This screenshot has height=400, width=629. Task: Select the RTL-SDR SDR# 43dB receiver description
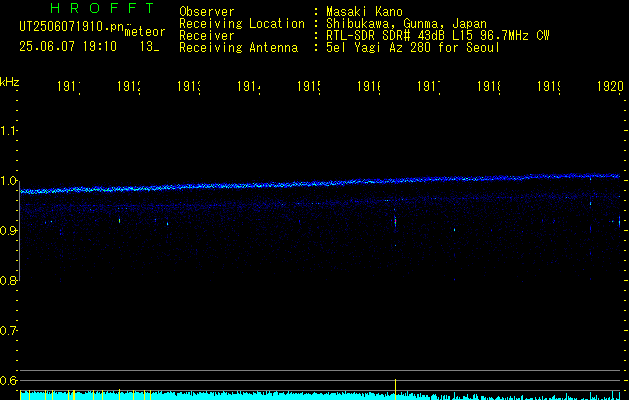pos(438,36)
